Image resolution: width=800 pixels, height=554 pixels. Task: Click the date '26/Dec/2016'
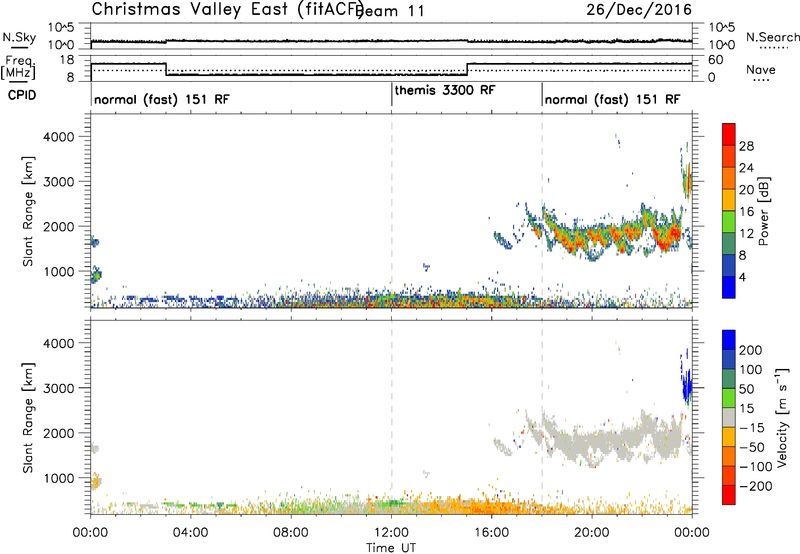pos(639,9)
